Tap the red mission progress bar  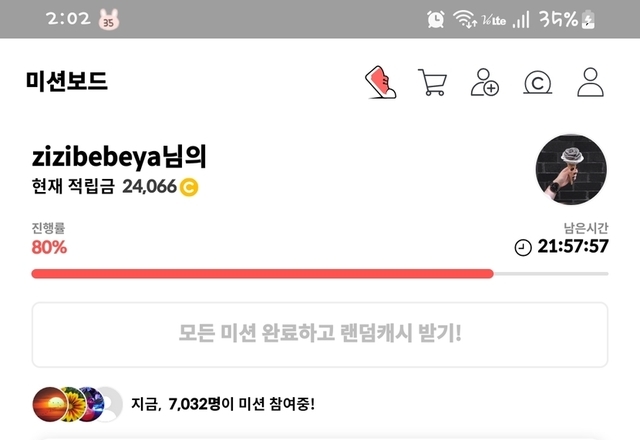click(x=320, y=273)
